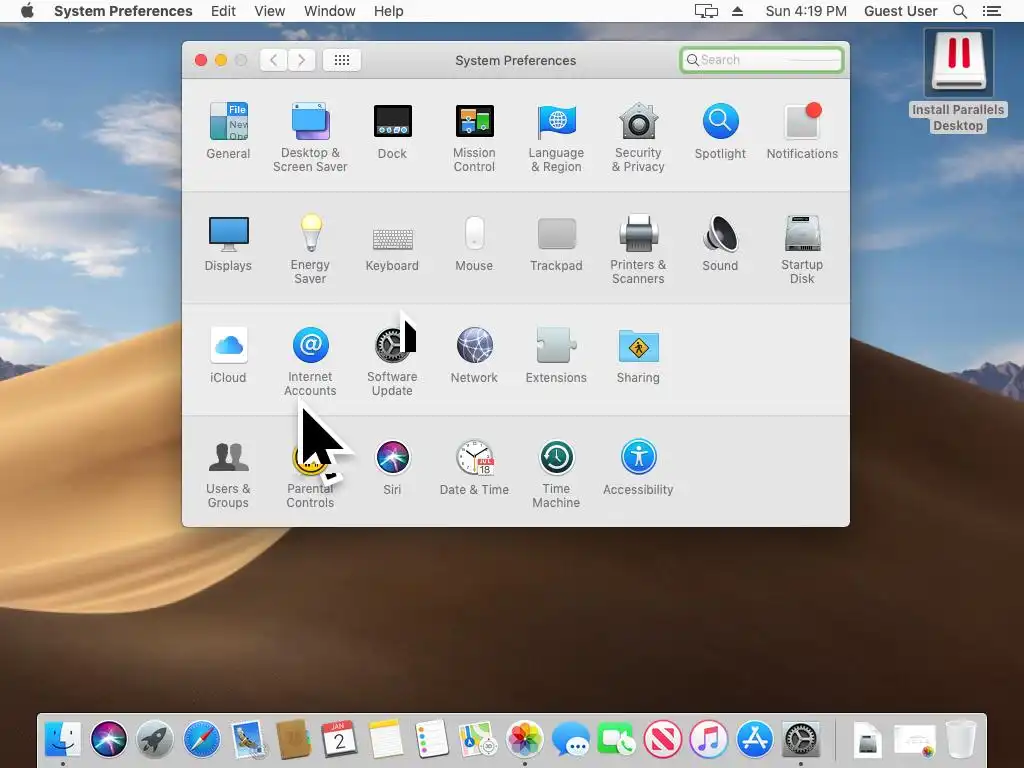Open the Siri preferences pane
This screenshot has width=1024, height=768.
[392, 467]
